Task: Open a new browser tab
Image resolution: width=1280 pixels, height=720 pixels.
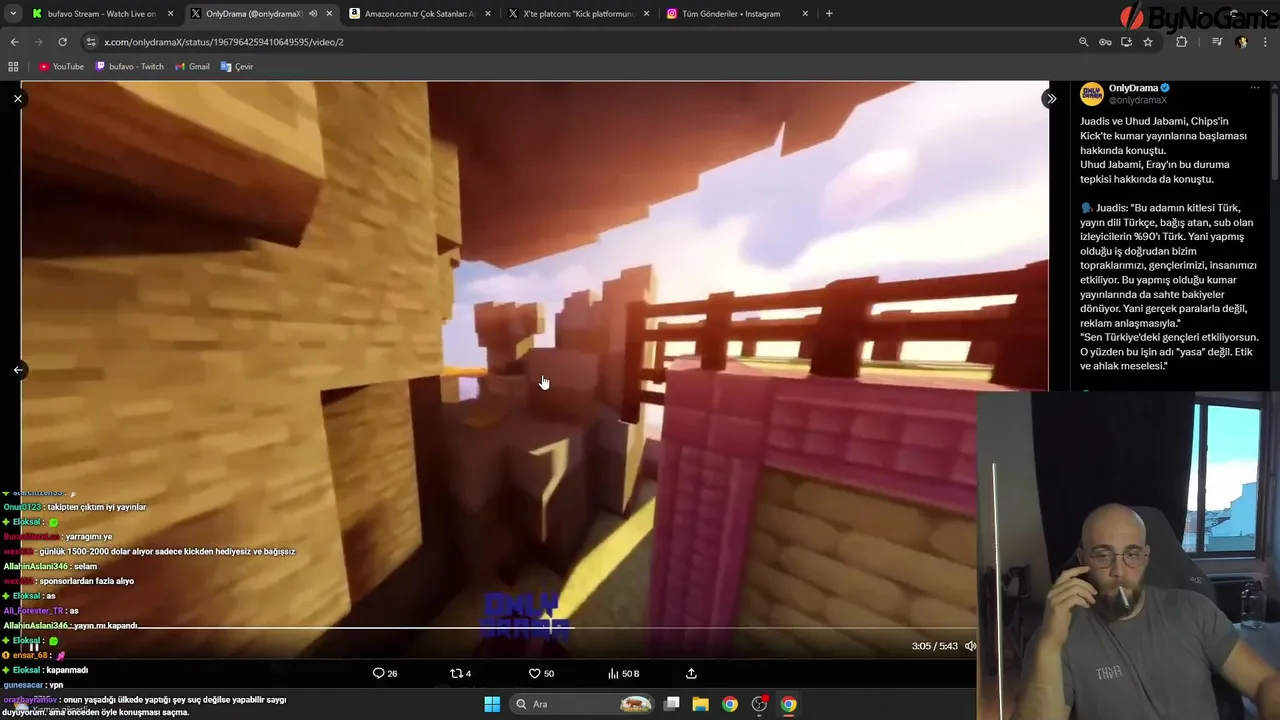Action: pyautogui.click(x=829, y=14)
